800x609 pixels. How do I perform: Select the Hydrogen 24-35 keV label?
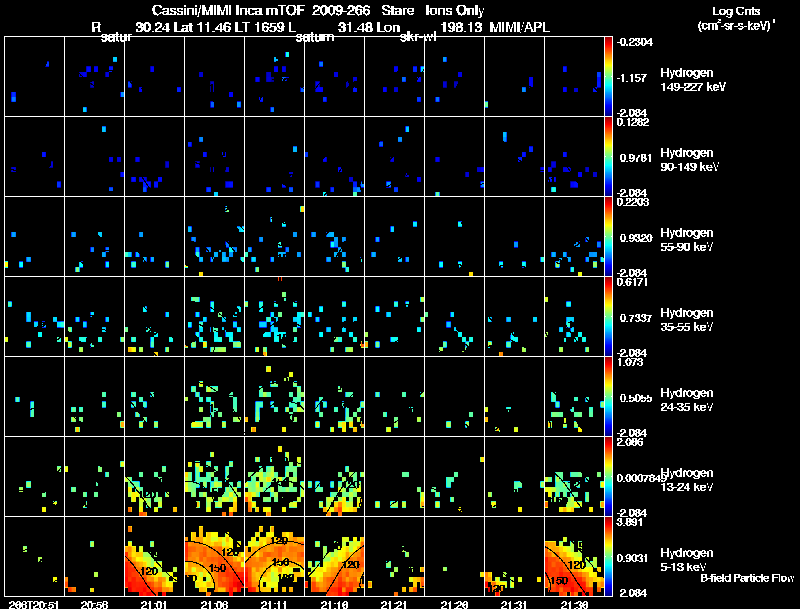coord(687,400)
